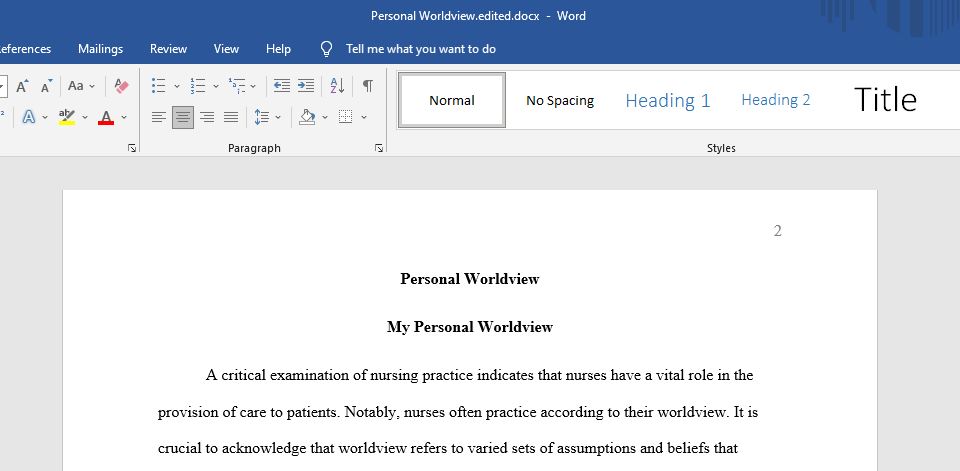Sort text with the A-Z sort icon
960x471 pixels.
337,86
